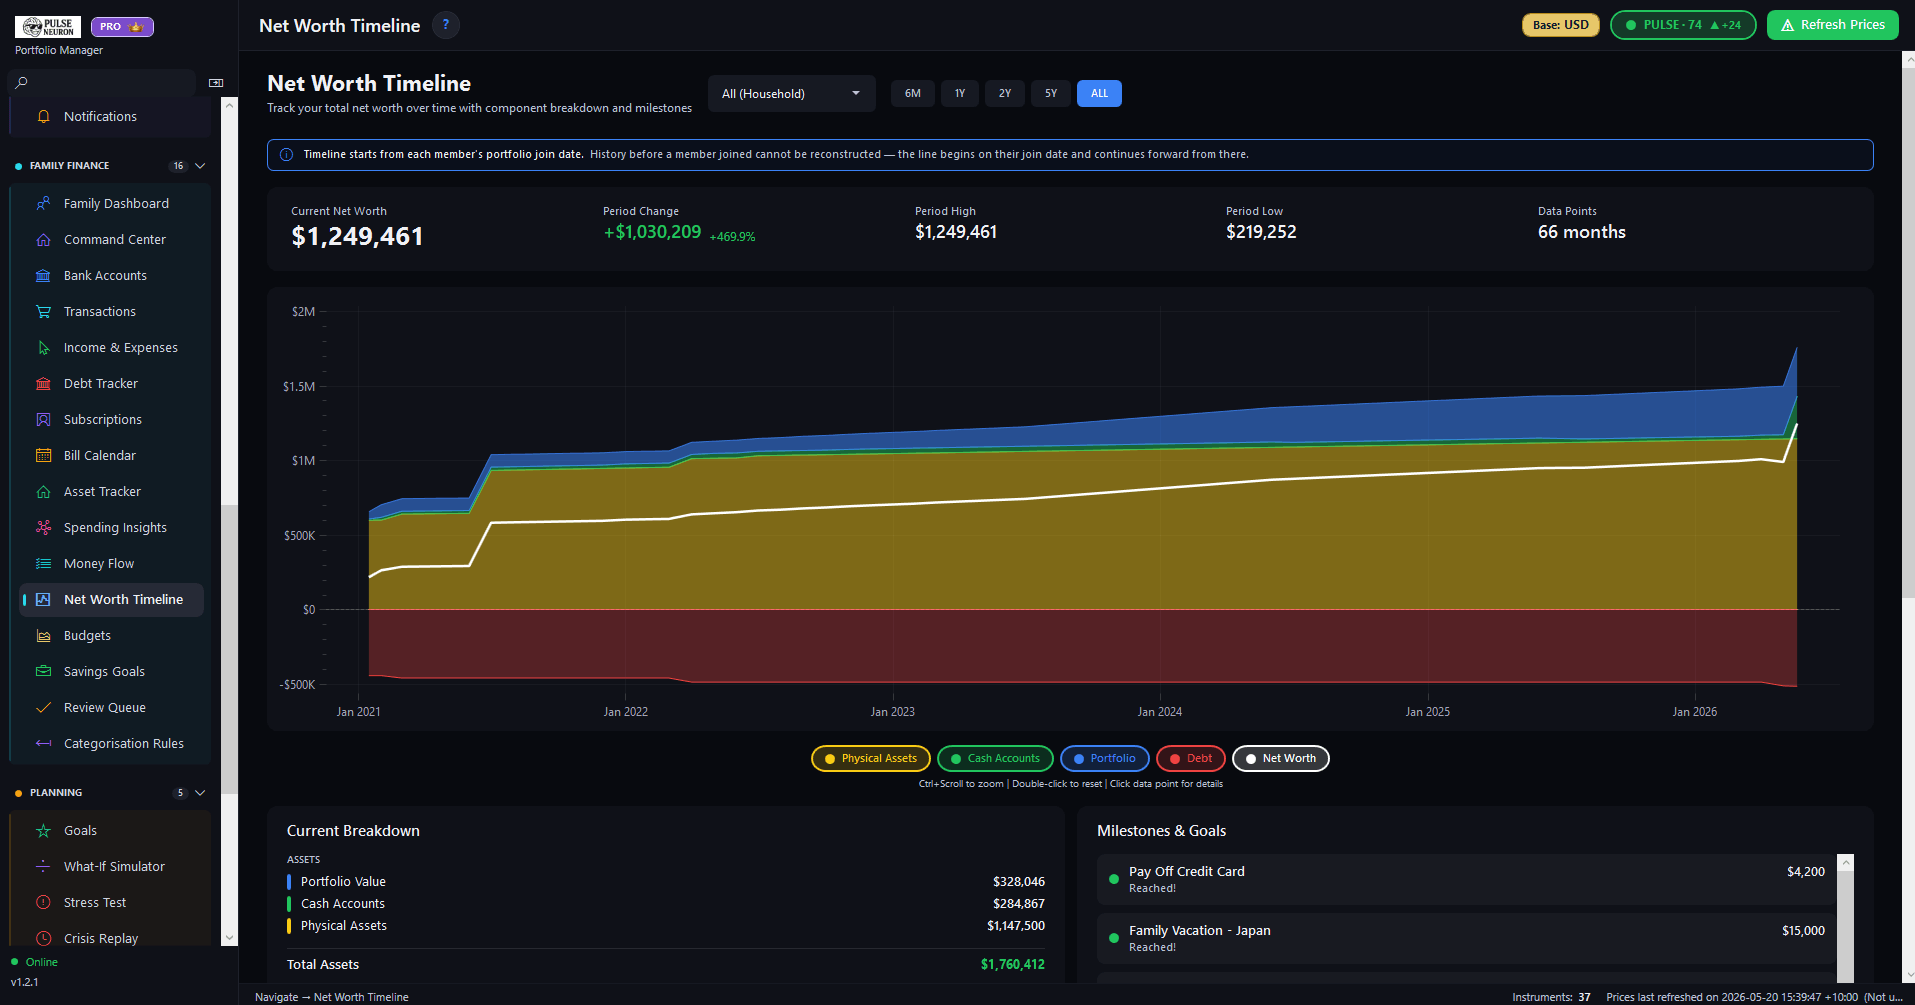
Task: Click the Asset Tracker icon
Action: (x=43, y=492)
